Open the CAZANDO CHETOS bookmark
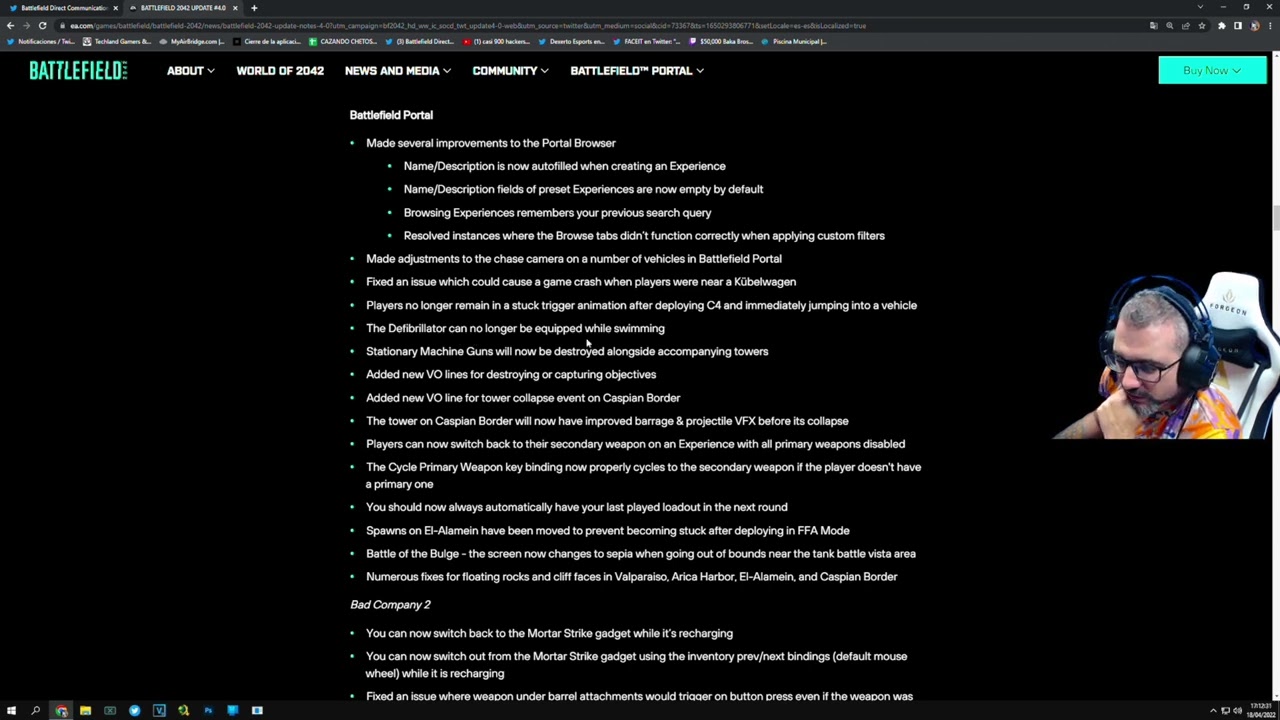Screen dimensions: 1280x720 pos(344,41)
